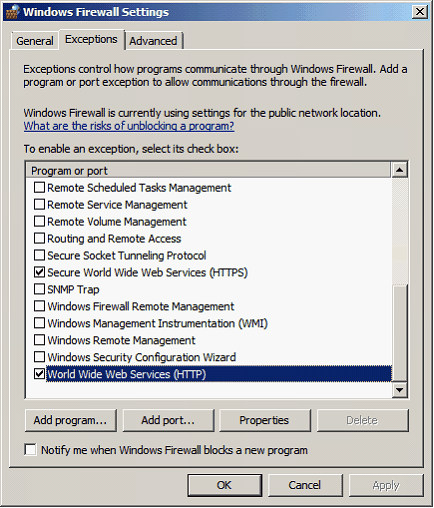Click the exceptions list scrollbar thumb
Viewport: 434px width, 508px height.
[x=399, y=332]
